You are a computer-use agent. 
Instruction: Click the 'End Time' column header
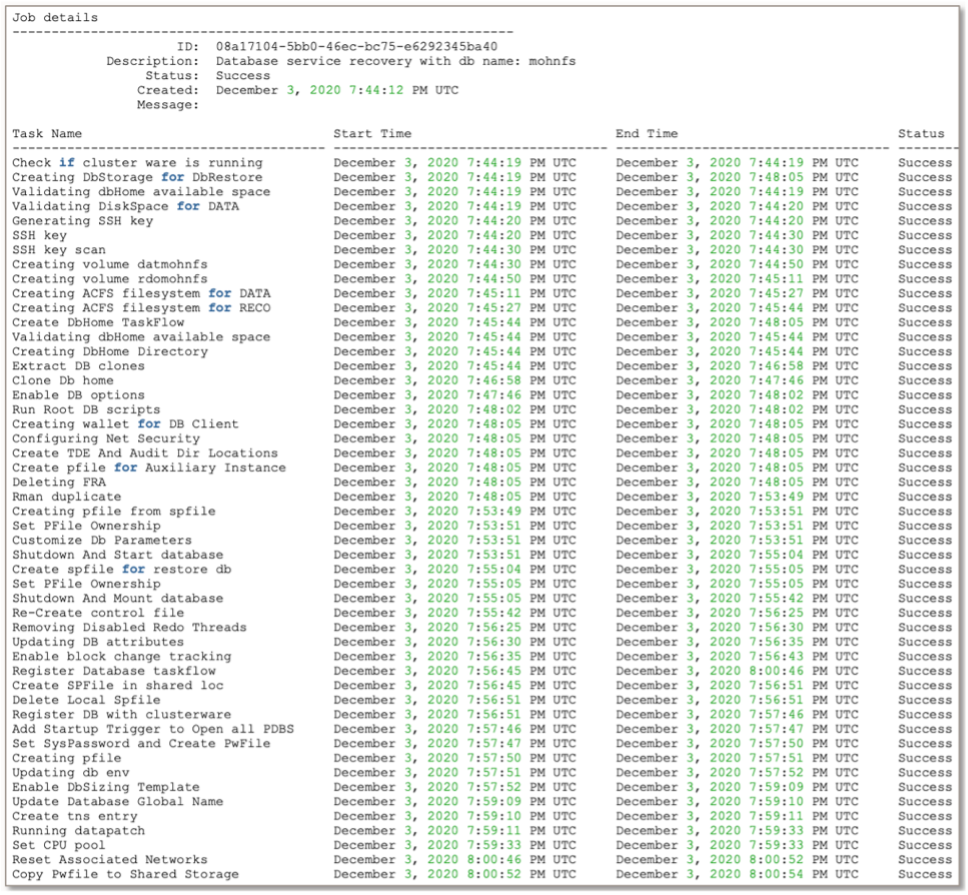646,133
